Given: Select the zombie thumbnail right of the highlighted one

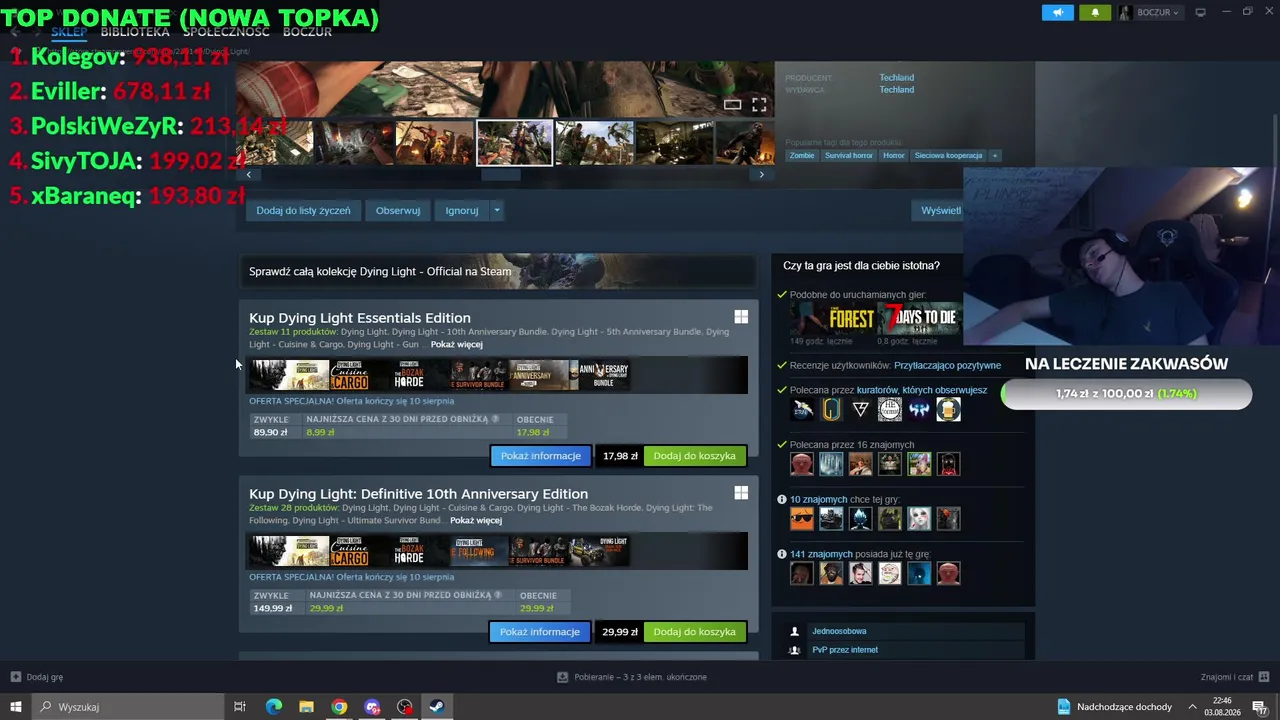Looking at the screenshot, I should pyautogui.click(x=594, y=142).
